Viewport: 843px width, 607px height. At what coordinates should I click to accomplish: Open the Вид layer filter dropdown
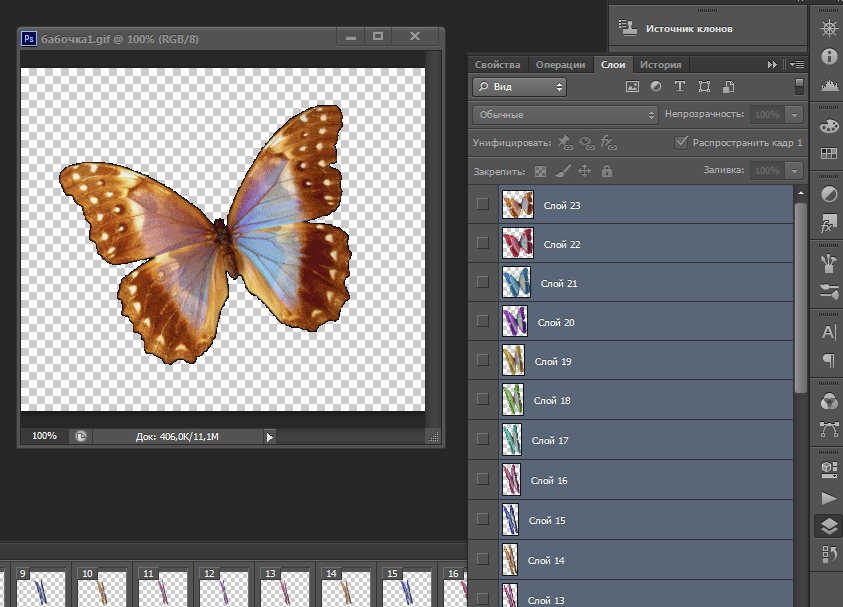519,87
